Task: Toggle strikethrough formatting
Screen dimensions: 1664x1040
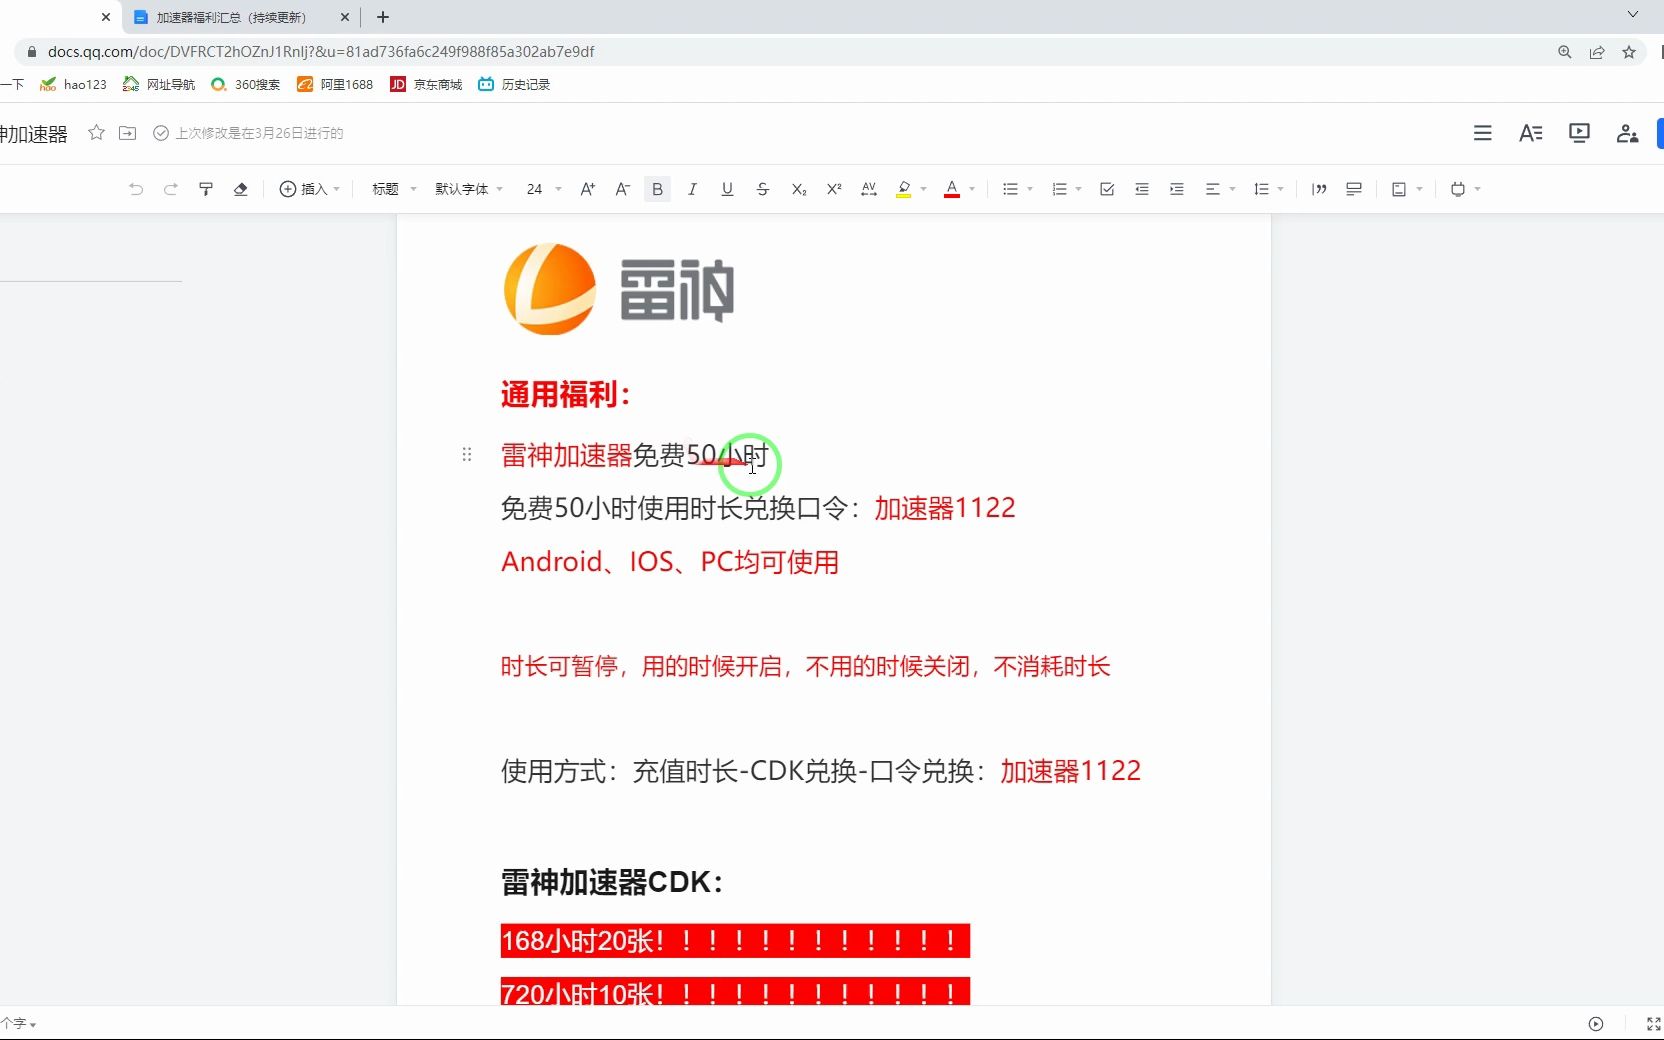Action: (763, 189)
